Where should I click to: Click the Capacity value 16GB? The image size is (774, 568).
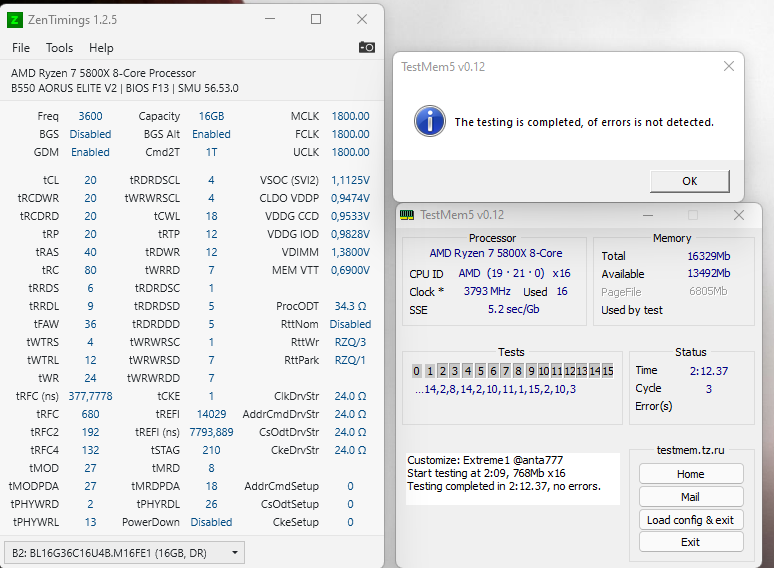tap(211, 116)
